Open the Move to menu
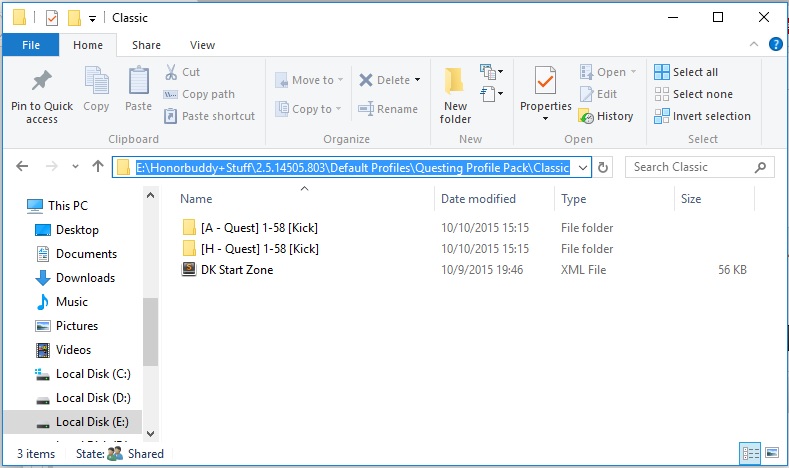This screenshot has width=789, height=468. coord(309,80)
